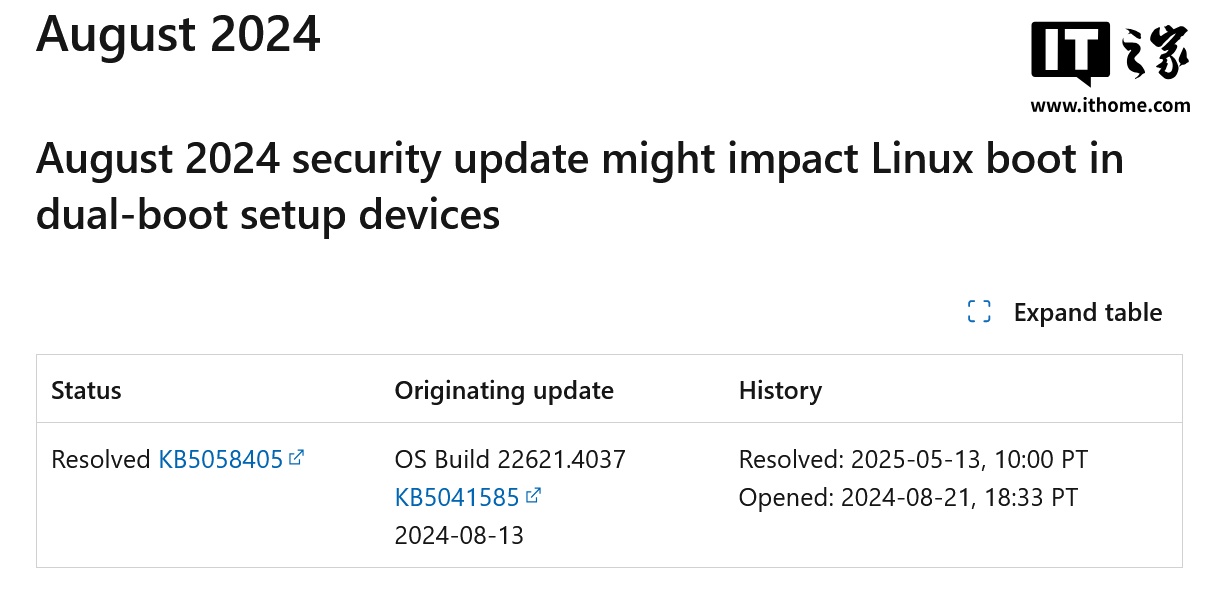Click the 2024-08-13 release date
Screen dimensions: 1209x589
click(x=459, y=535)
